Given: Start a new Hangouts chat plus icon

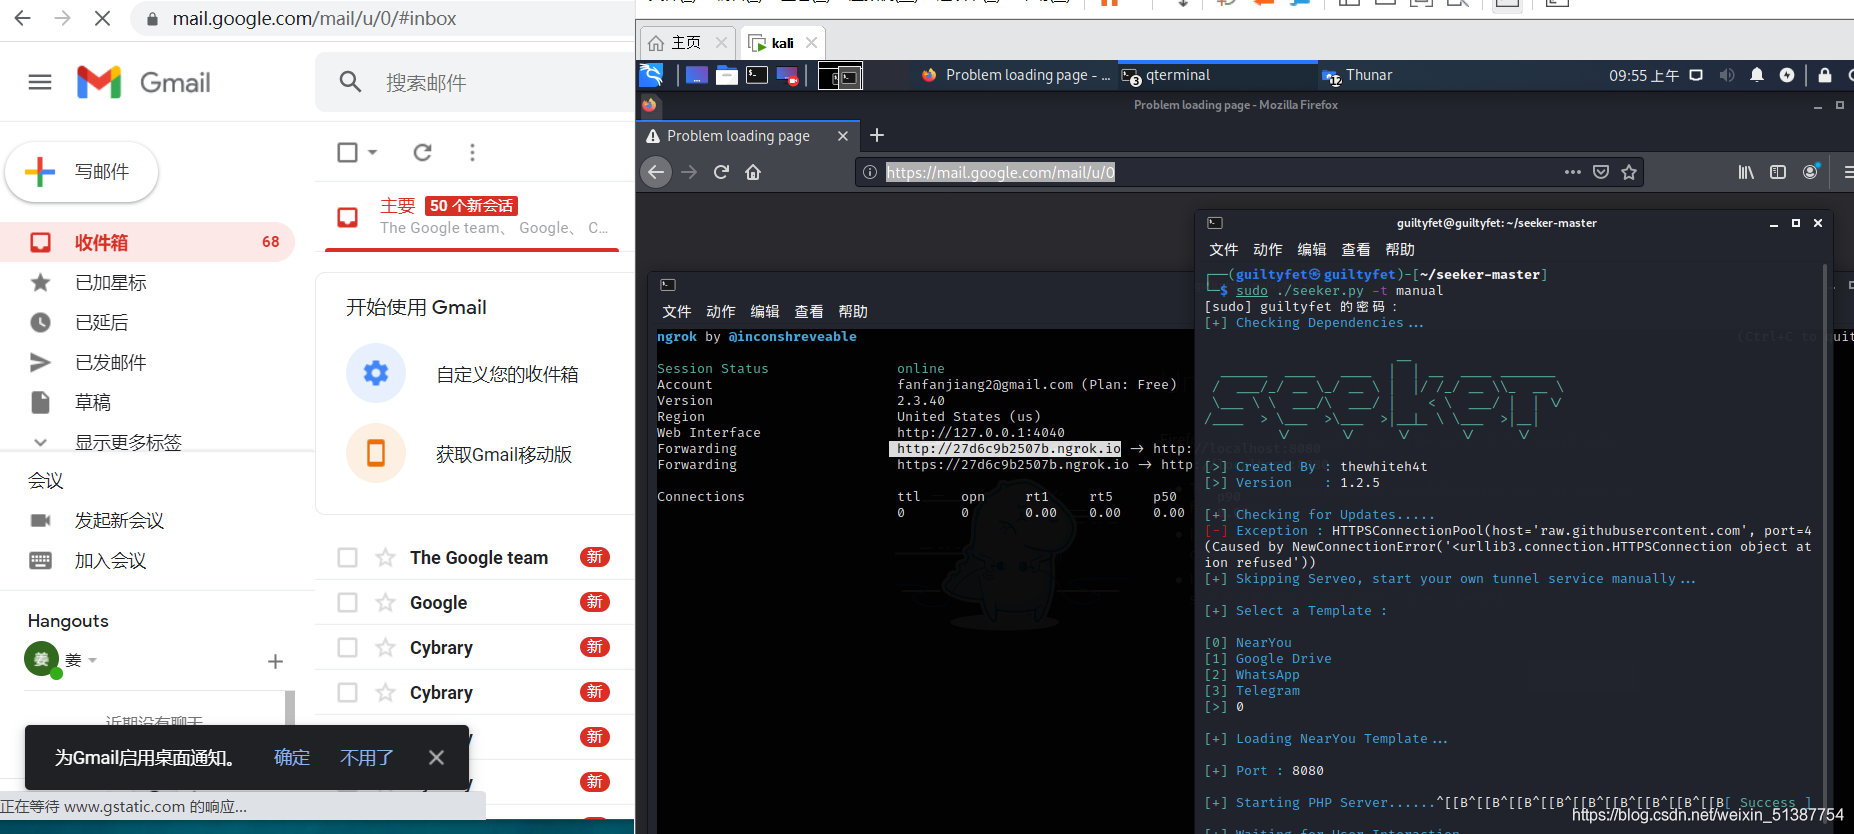Looking at the screenshot, I should pyautogui.click(x=276, y=661).
